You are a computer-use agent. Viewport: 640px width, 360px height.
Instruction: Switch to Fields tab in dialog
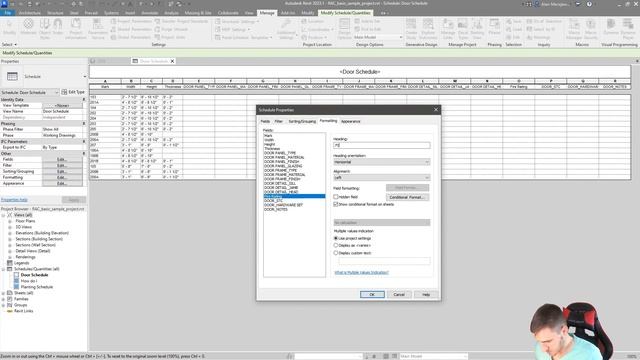click(265, 121)
